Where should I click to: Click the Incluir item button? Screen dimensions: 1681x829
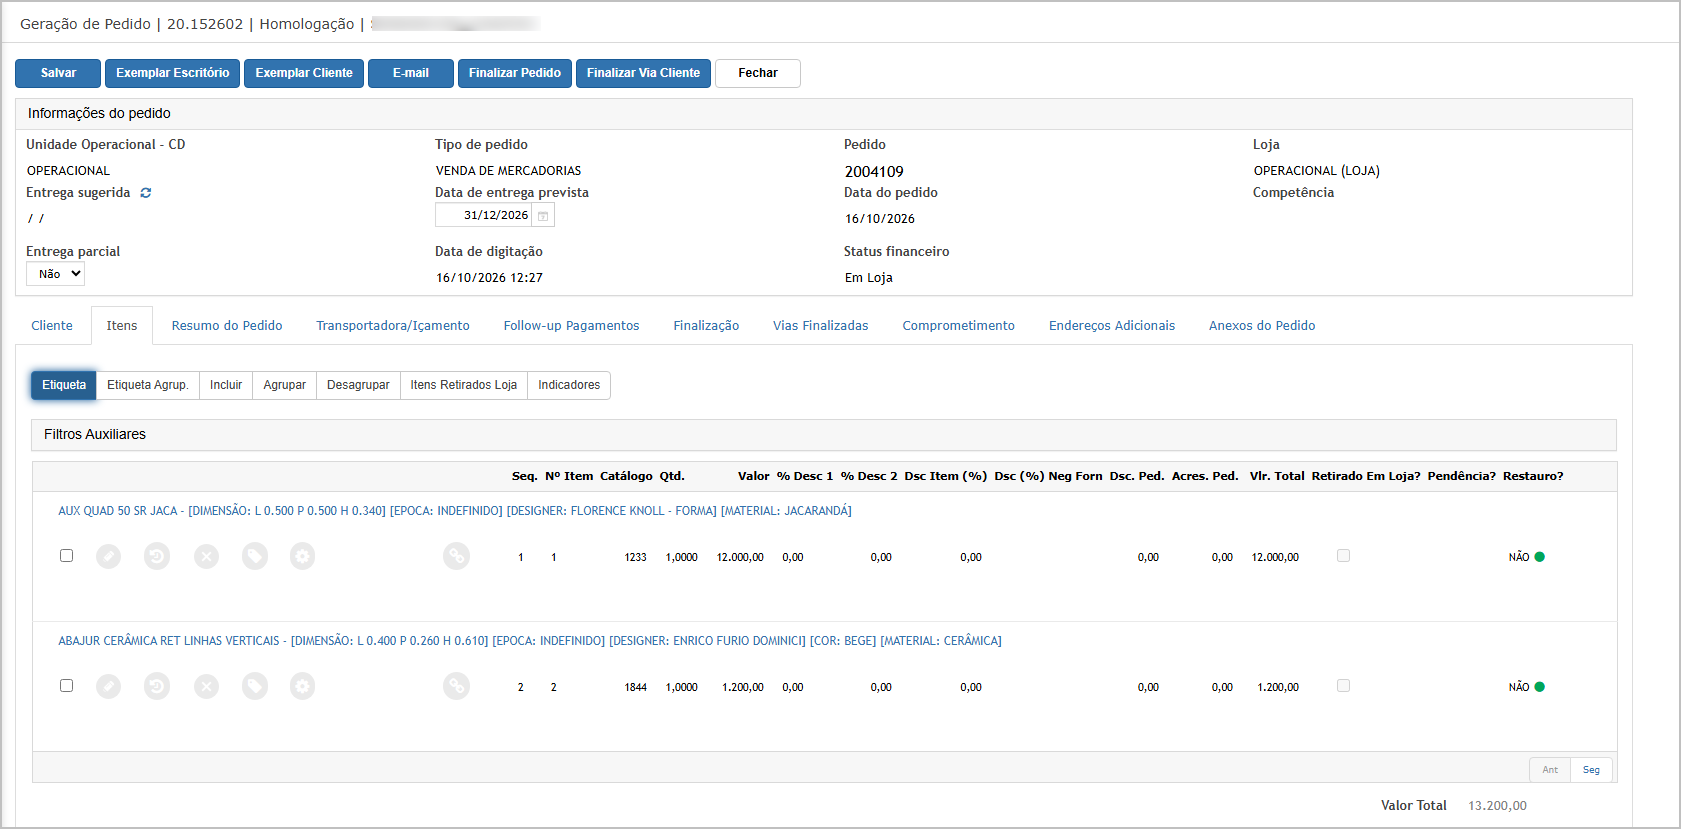click(226, 385)
